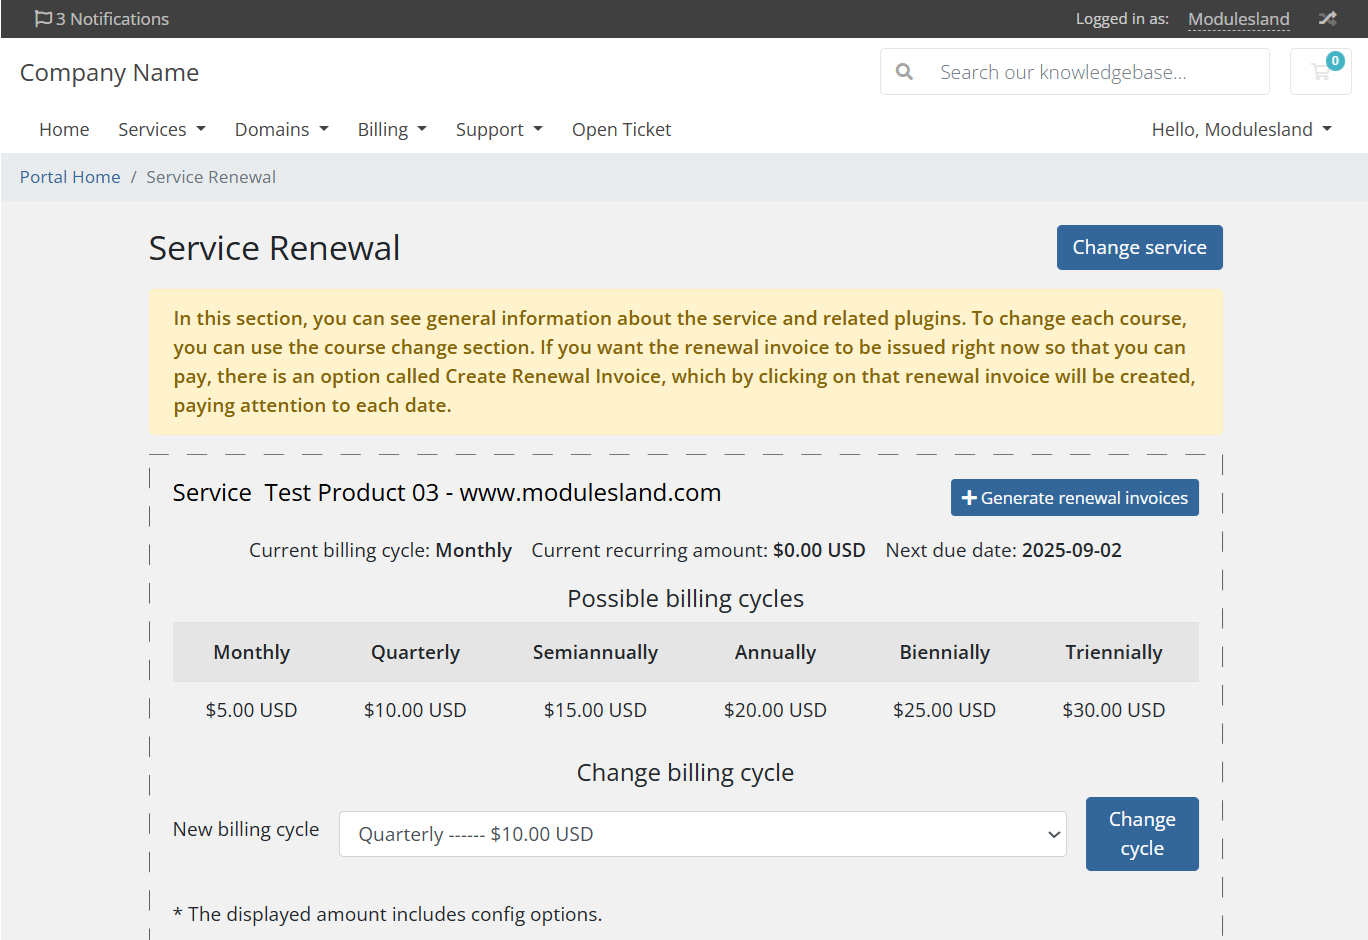Select Open Ticket in the navigation bar

coord(621,129)
